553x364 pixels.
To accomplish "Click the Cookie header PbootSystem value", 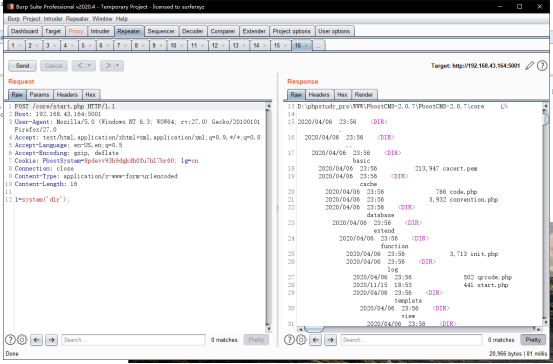I will 129,161.
